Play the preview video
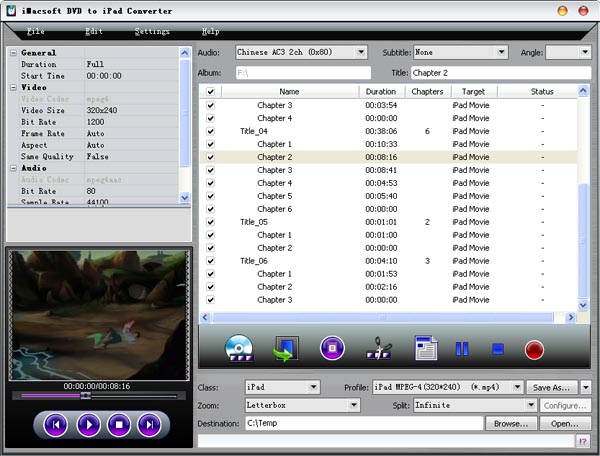 coord(88,424)
